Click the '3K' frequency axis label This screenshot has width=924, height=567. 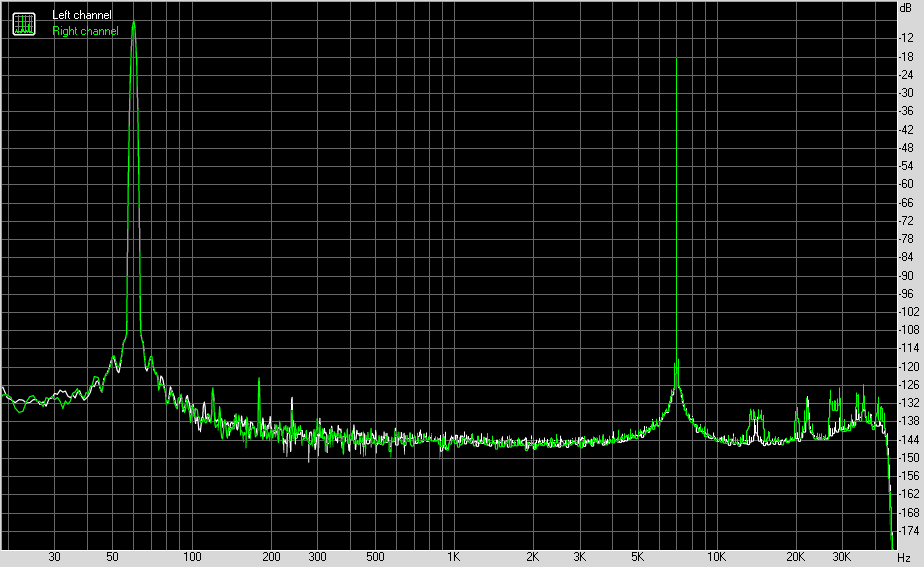tap(579, 557)
